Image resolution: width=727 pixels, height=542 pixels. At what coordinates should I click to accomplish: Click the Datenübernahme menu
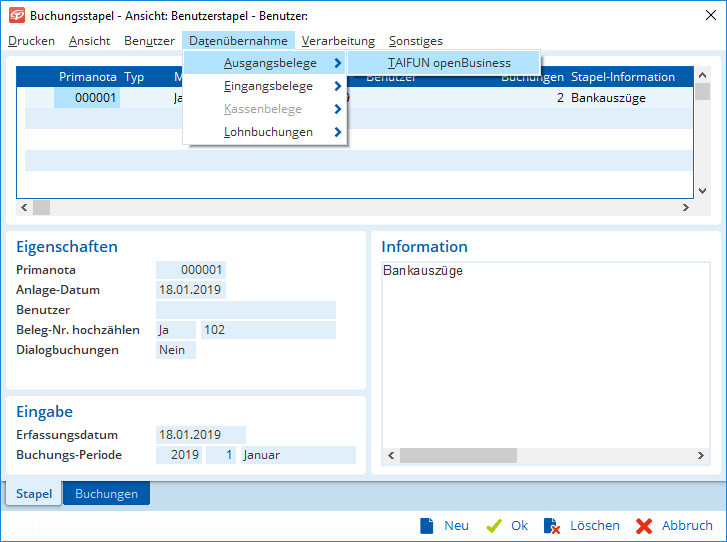(x=238, y=41)
